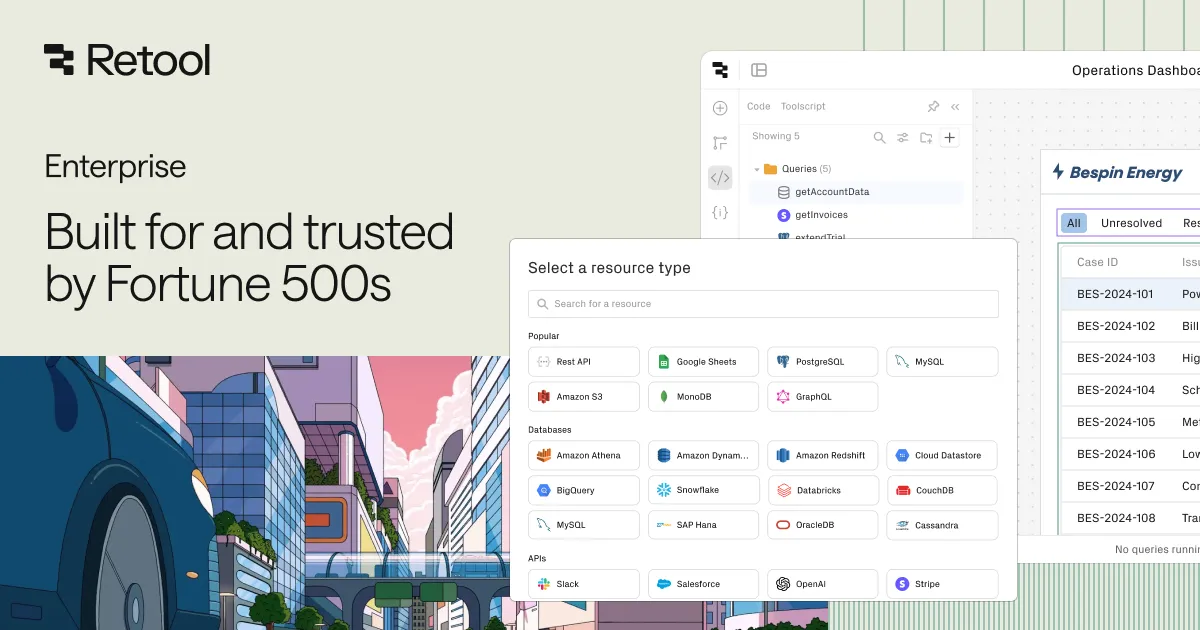The image size is (1200, 630).
Task: Choose the Amazon Dynam... resource
Action: (703, 456)
